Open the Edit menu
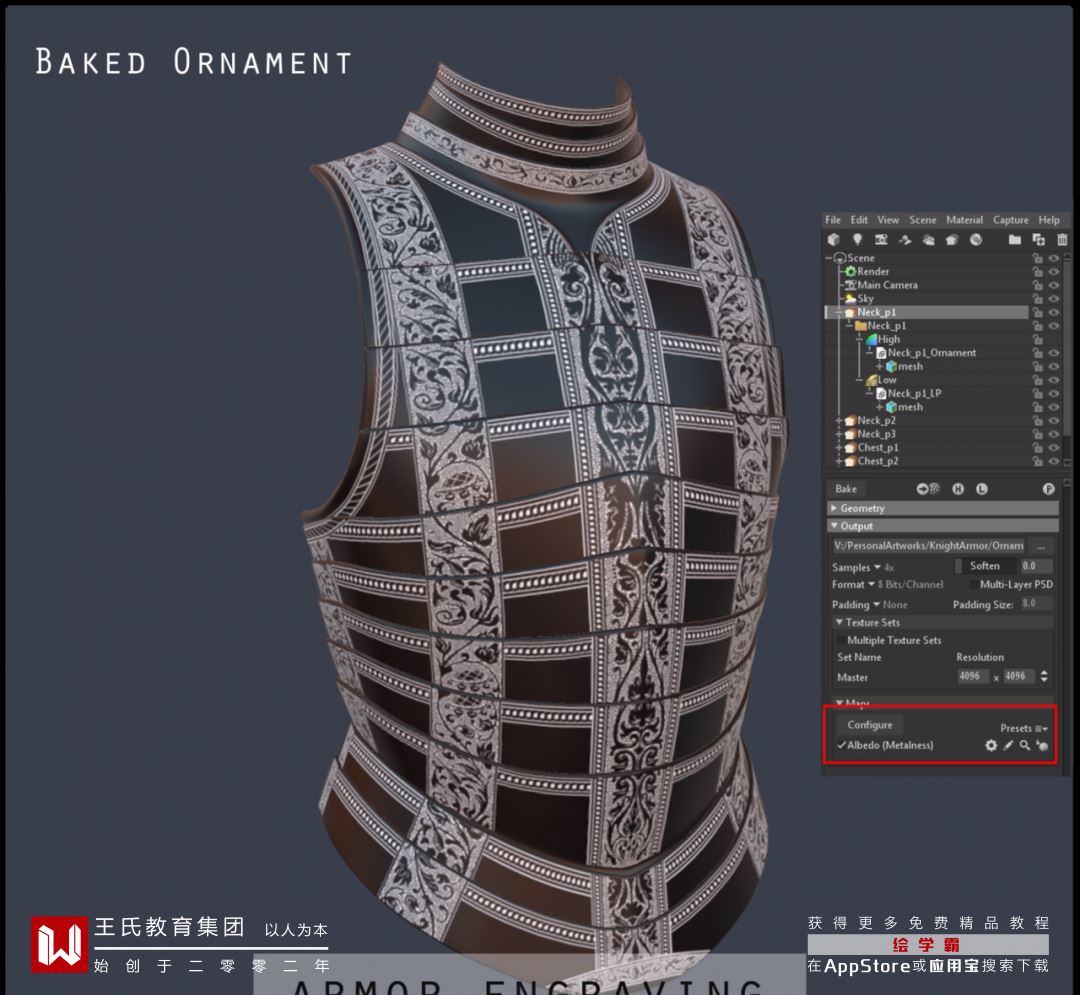 point(859,220)
